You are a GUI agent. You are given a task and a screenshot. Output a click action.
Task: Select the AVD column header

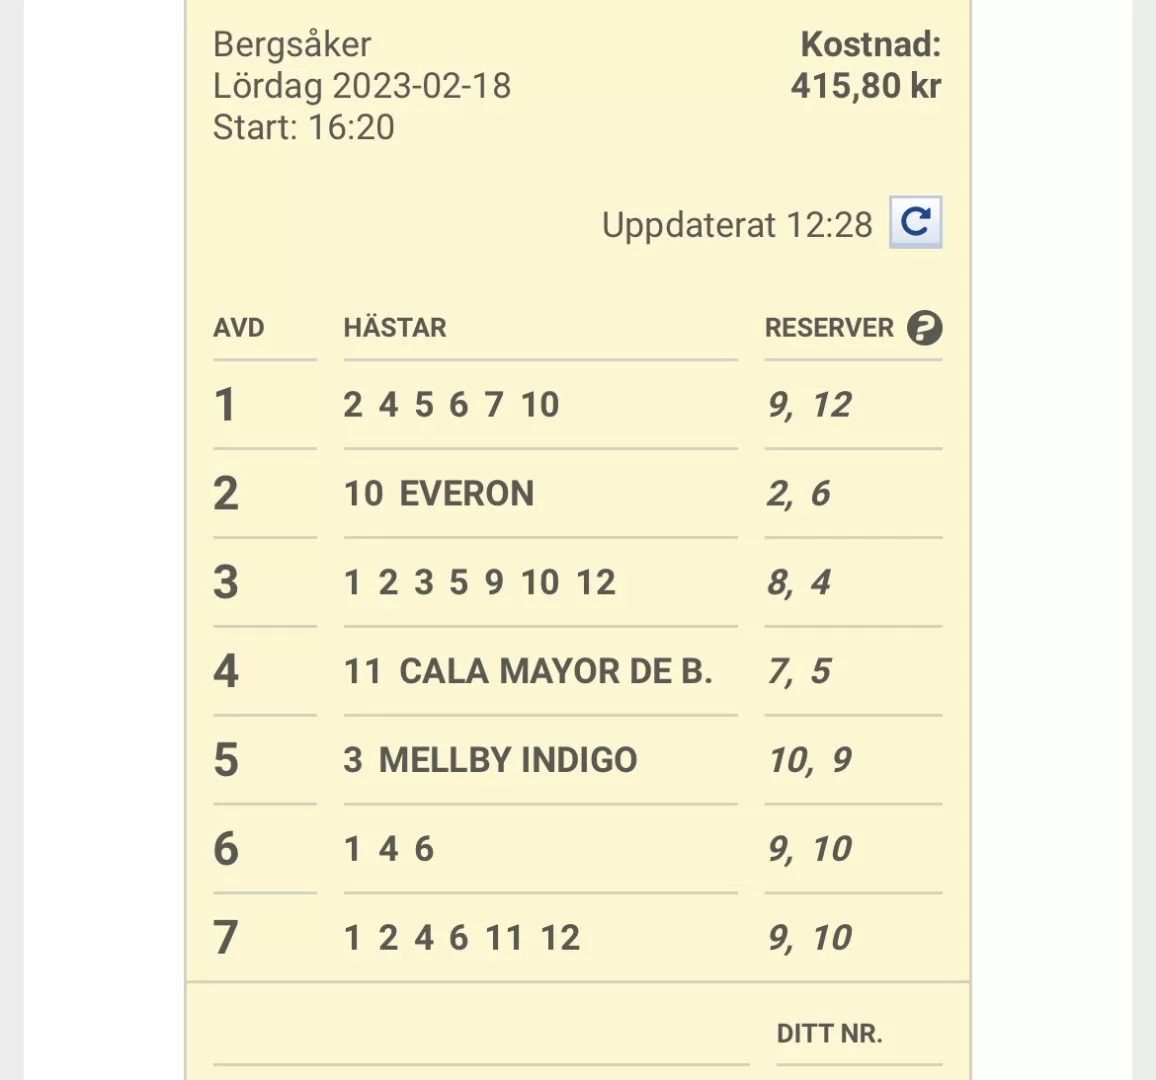239,328
